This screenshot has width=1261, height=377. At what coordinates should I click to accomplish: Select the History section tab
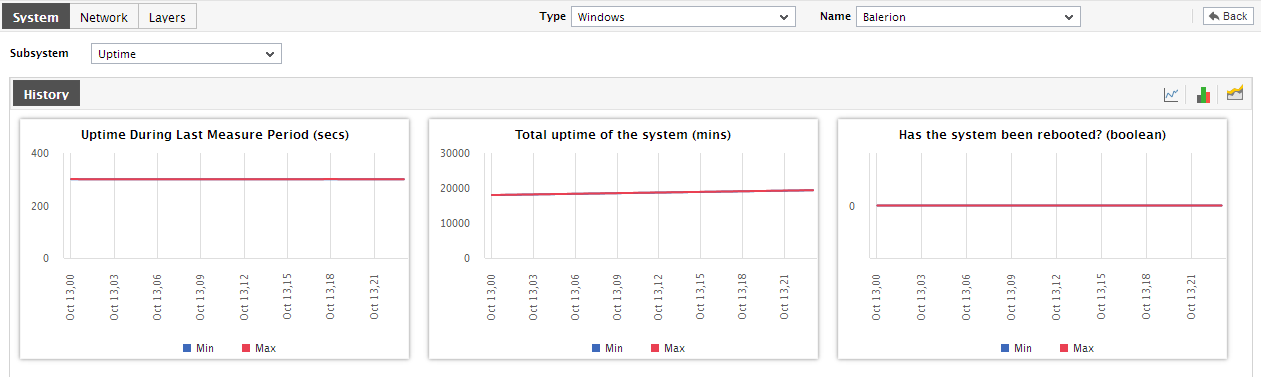click(x=46, y=94)
